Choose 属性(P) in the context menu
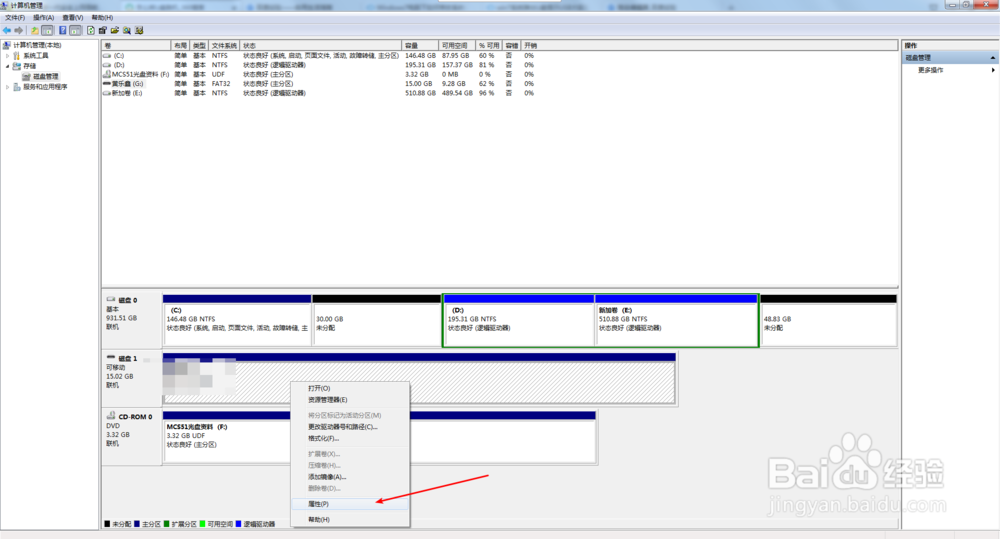The height and width of the screenshot is (539, 1000). [349, 504]
